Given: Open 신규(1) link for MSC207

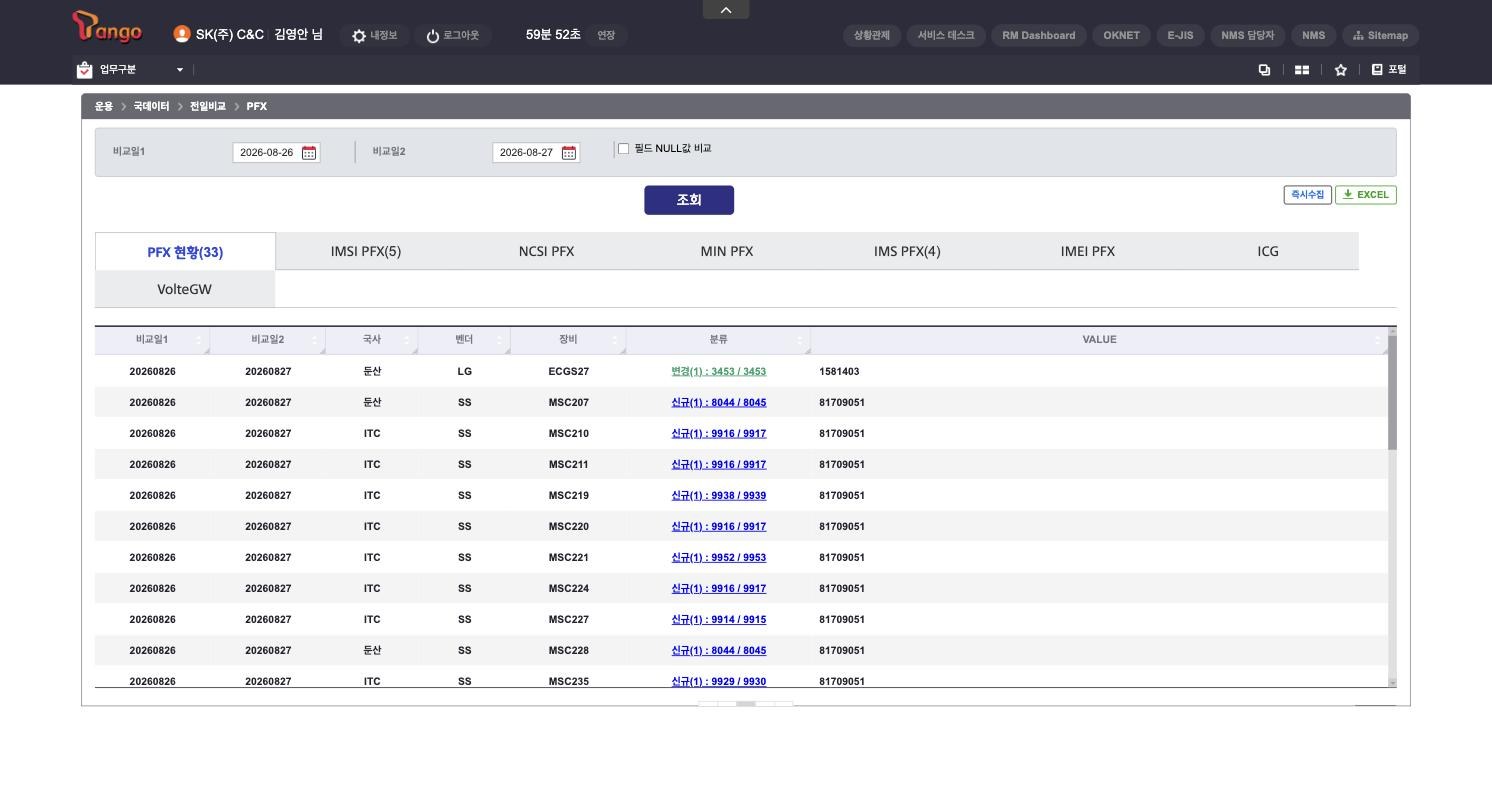Looking at the screenshot, I should pyautogui.click(x=718, y=403).
